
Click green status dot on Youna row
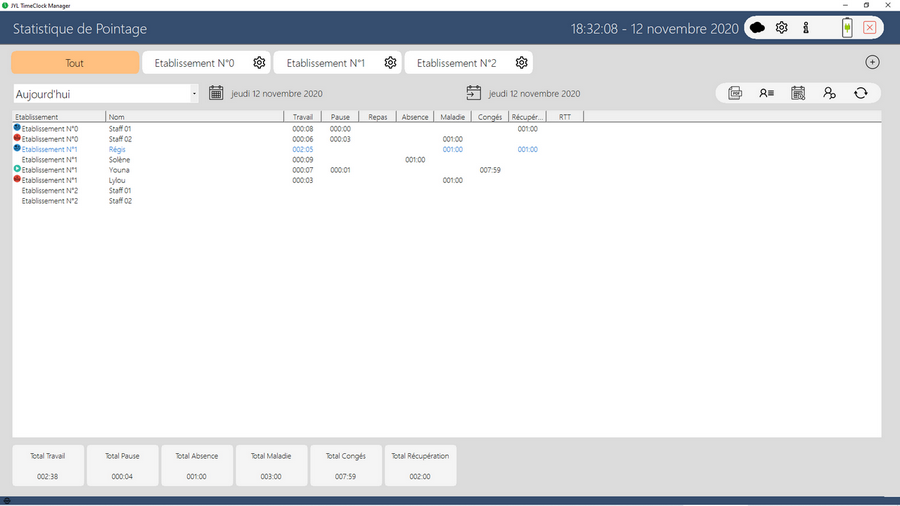(x=17, y=169)
